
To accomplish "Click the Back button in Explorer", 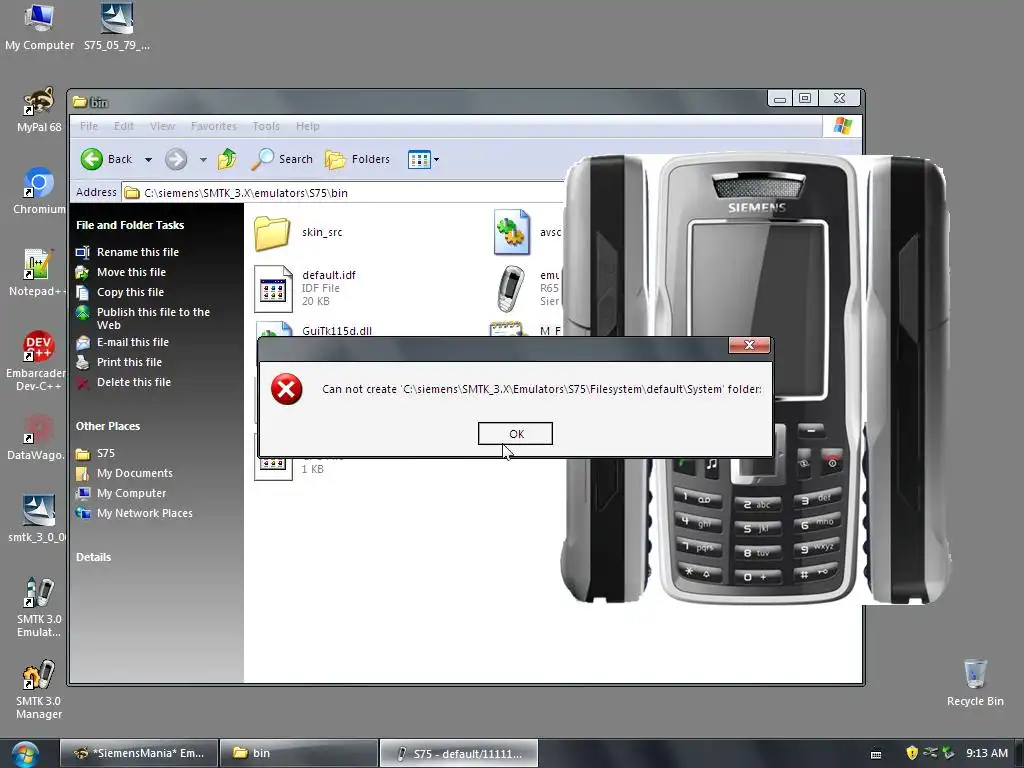I will point(106,159).
